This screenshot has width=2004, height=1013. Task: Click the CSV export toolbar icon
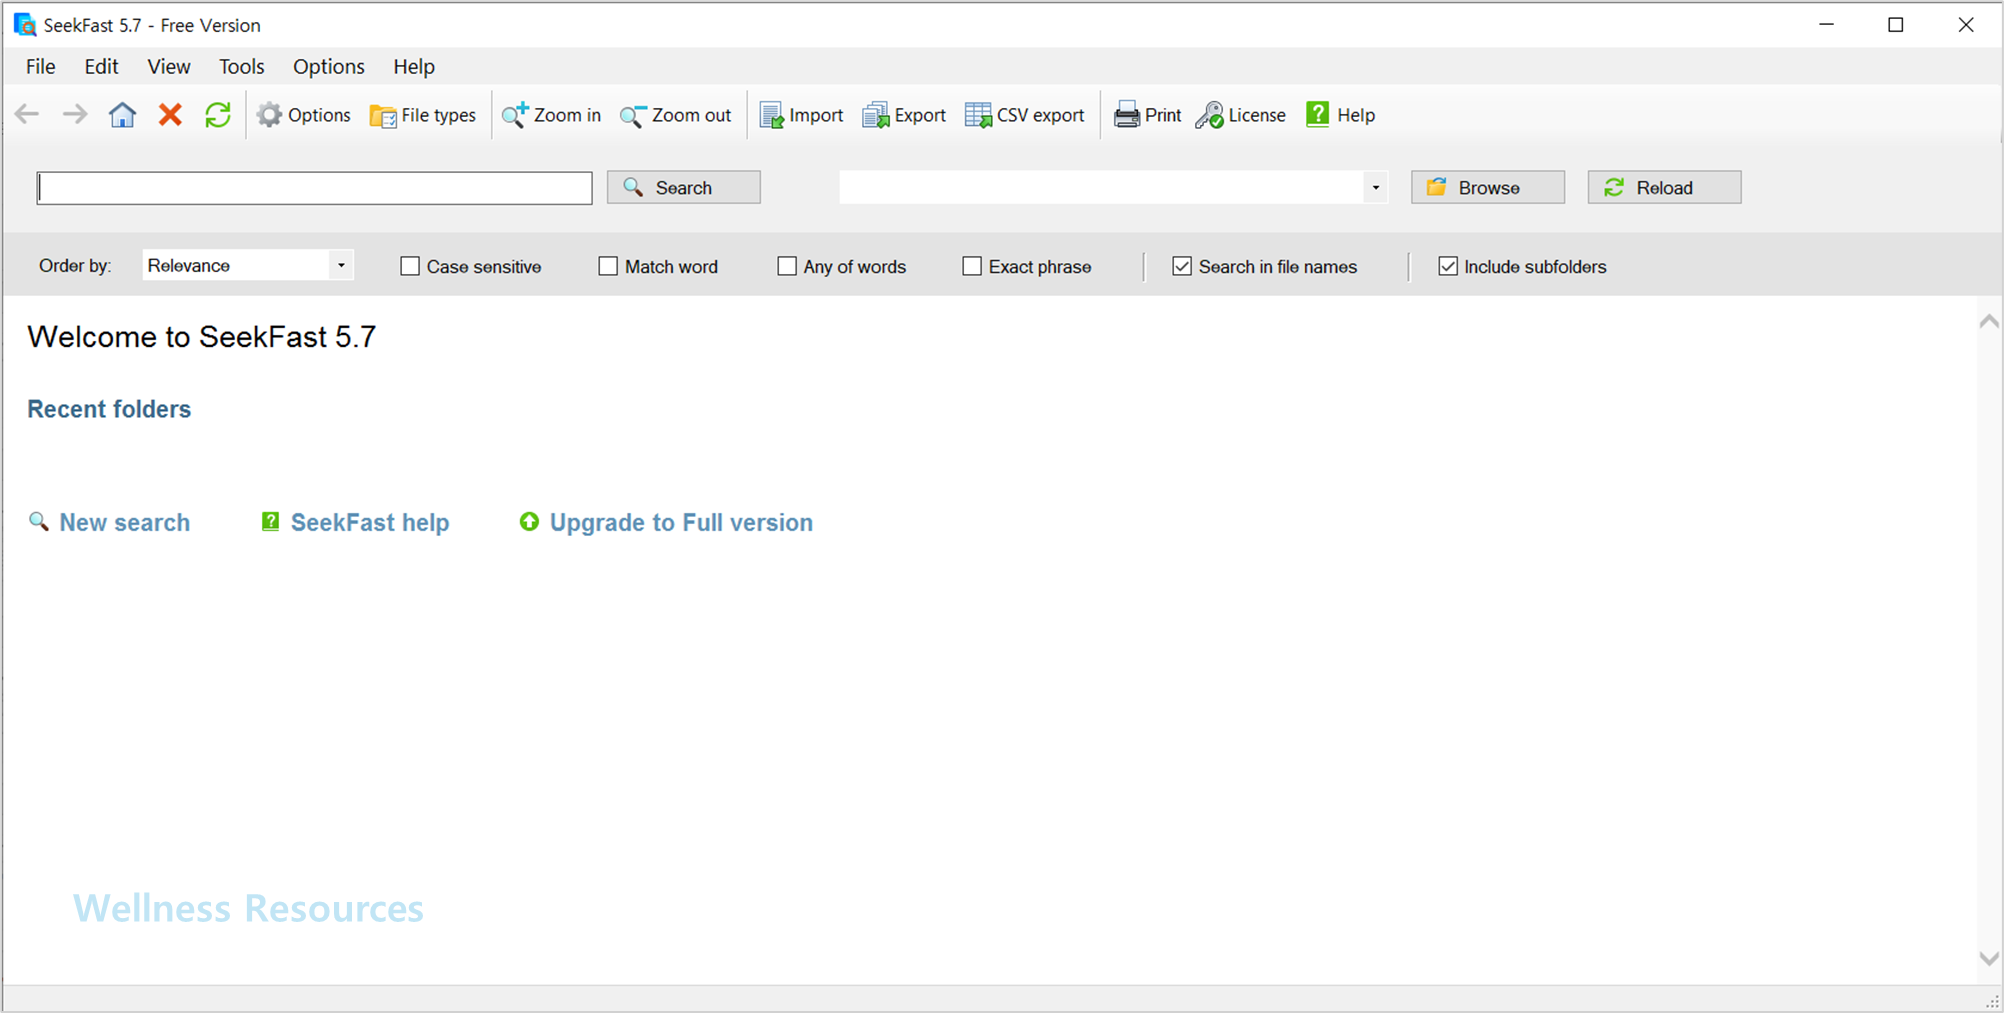(x=1024, y=115)
